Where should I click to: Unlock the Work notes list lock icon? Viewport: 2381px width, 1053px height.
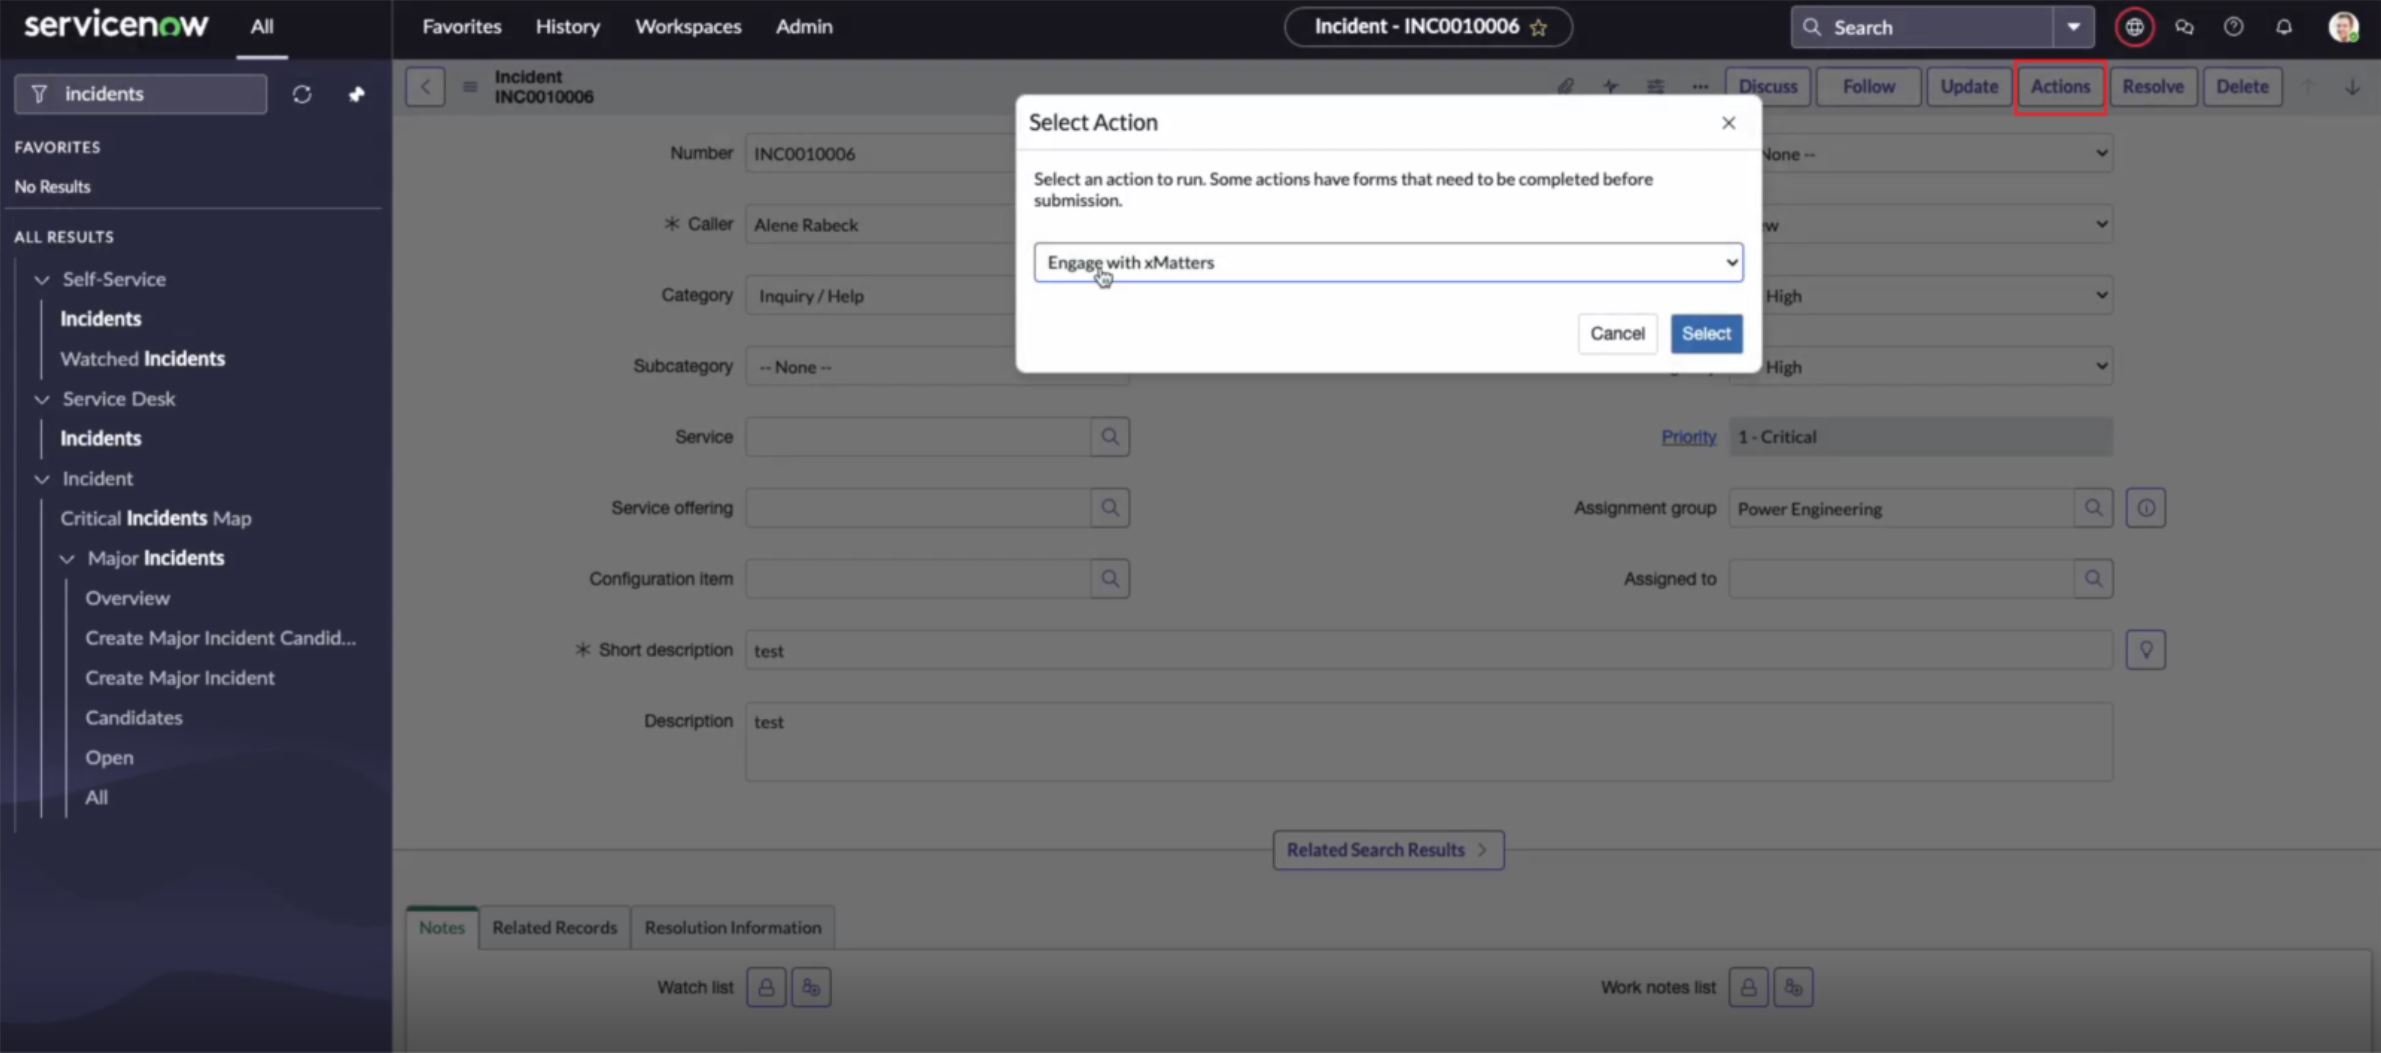pyautogui.click(x=1748, y=988)
